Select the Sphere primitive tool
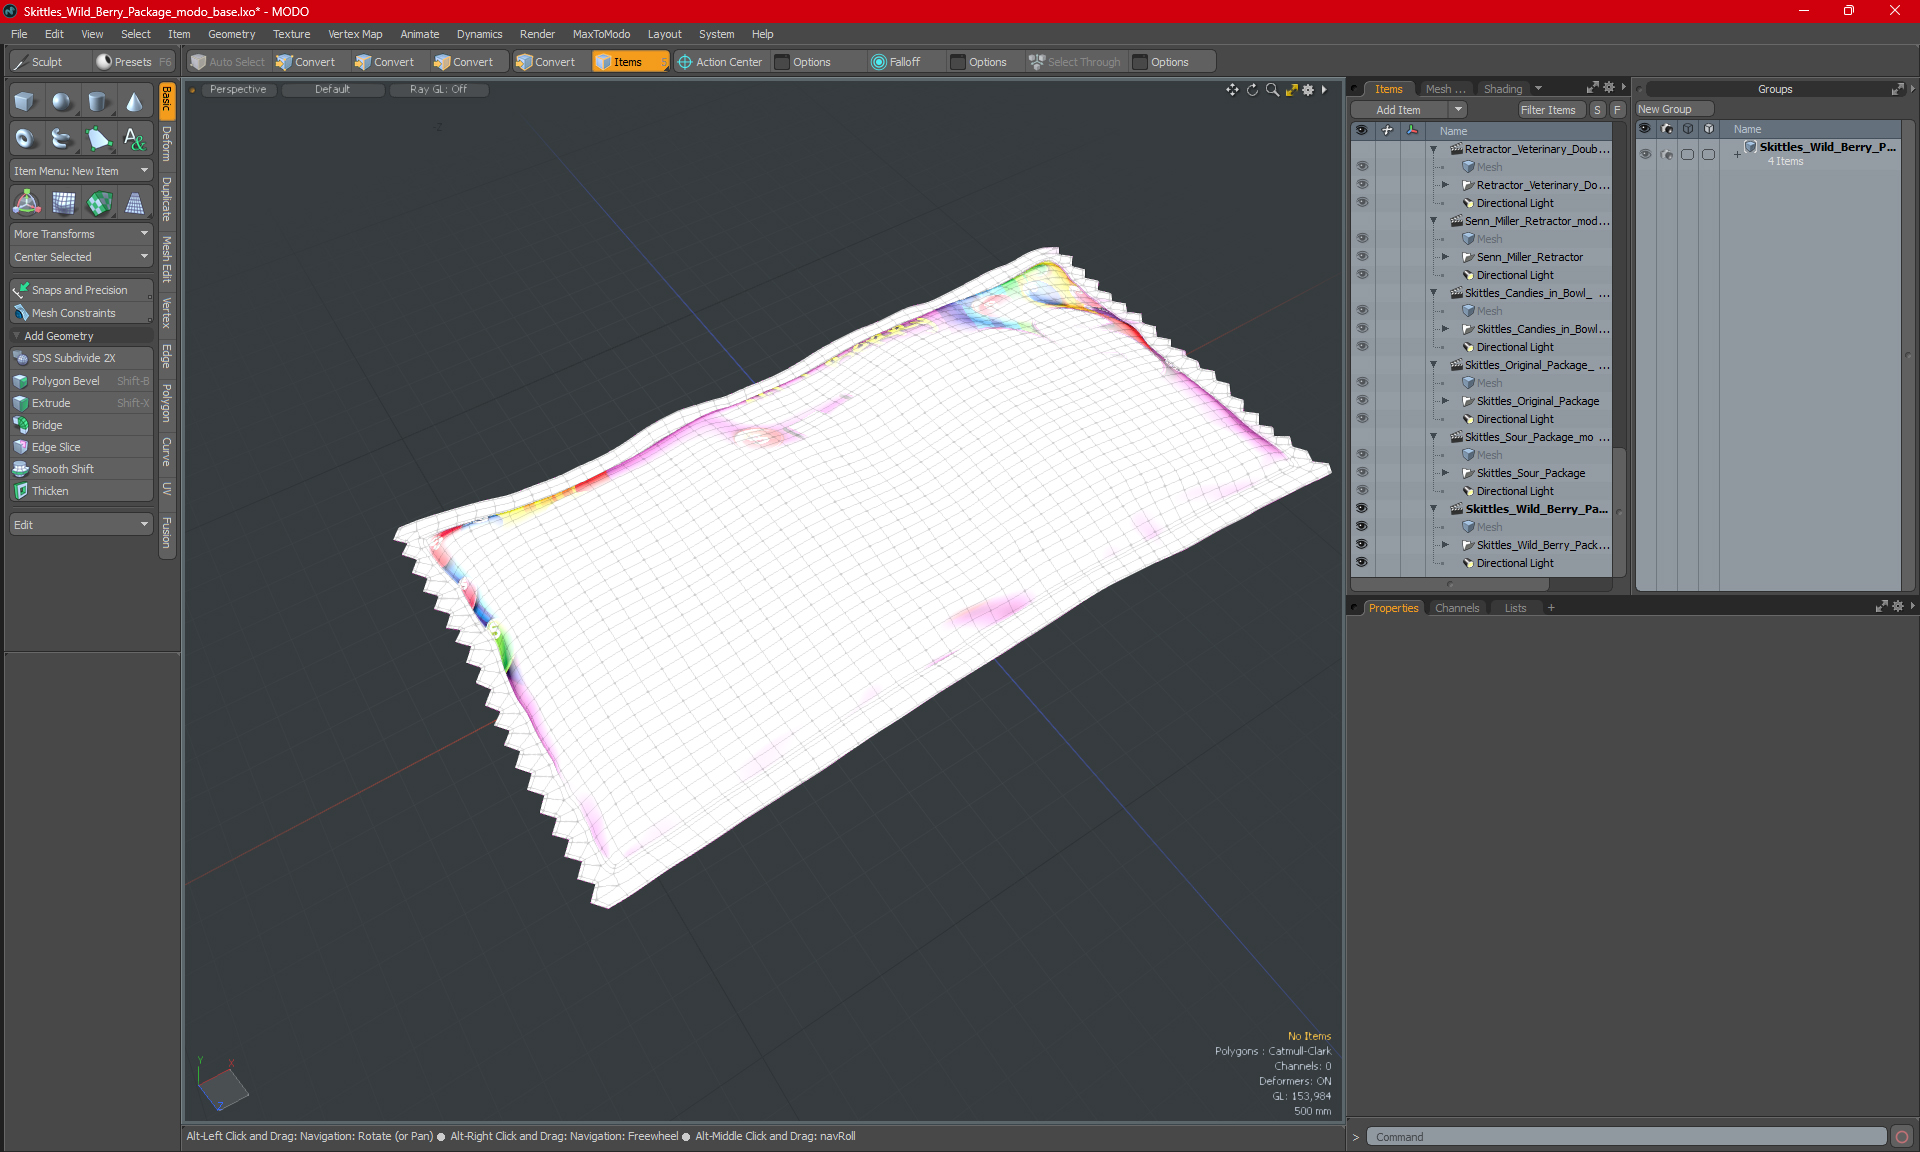The image size is (1920, 1152). pyautogui.click(x=62, y=101)
